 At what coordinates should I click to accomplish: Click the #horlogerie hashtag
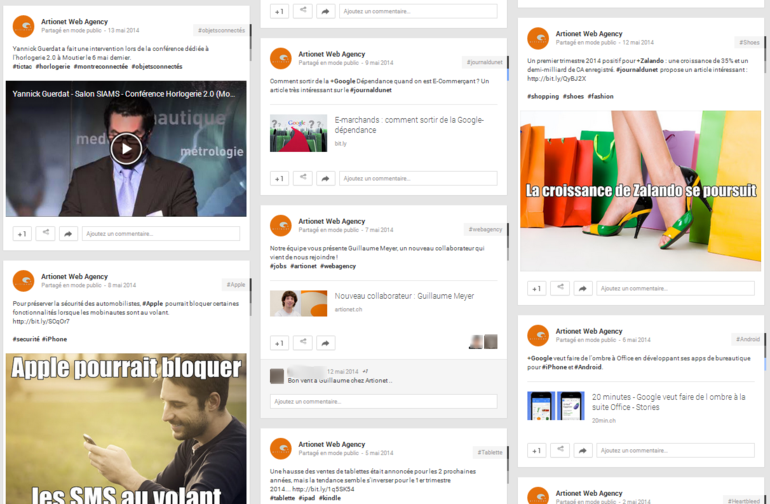[53, 66]
